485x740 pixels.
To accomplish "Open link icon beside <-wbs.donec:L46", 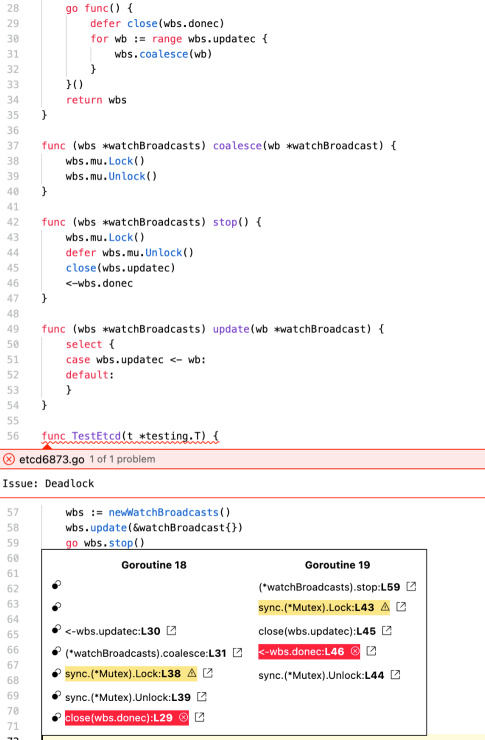I will click(371, 651).
